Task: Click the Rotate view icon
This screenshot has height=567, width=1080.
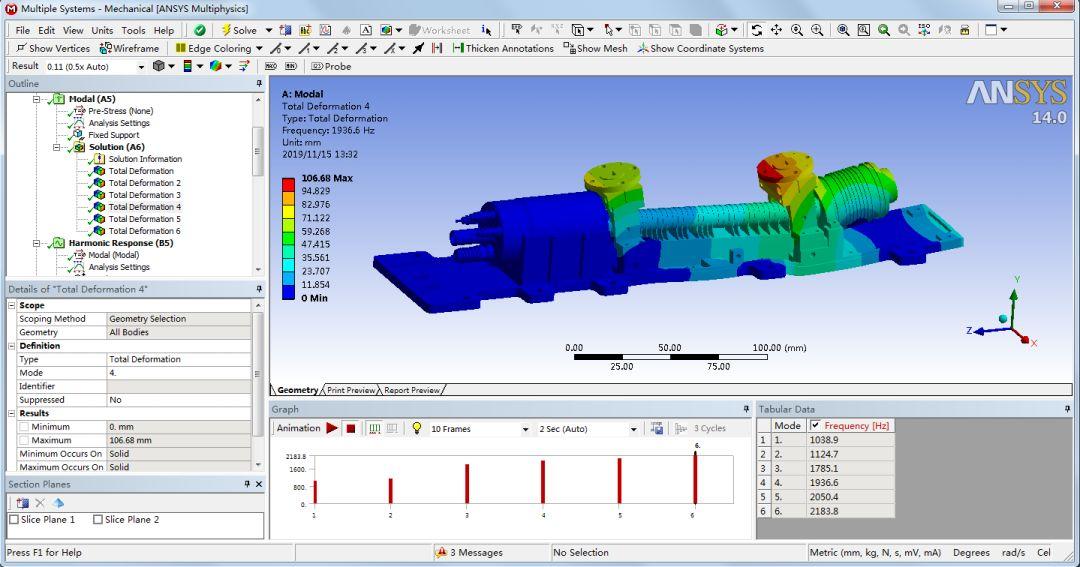Action: coord(756,30)
